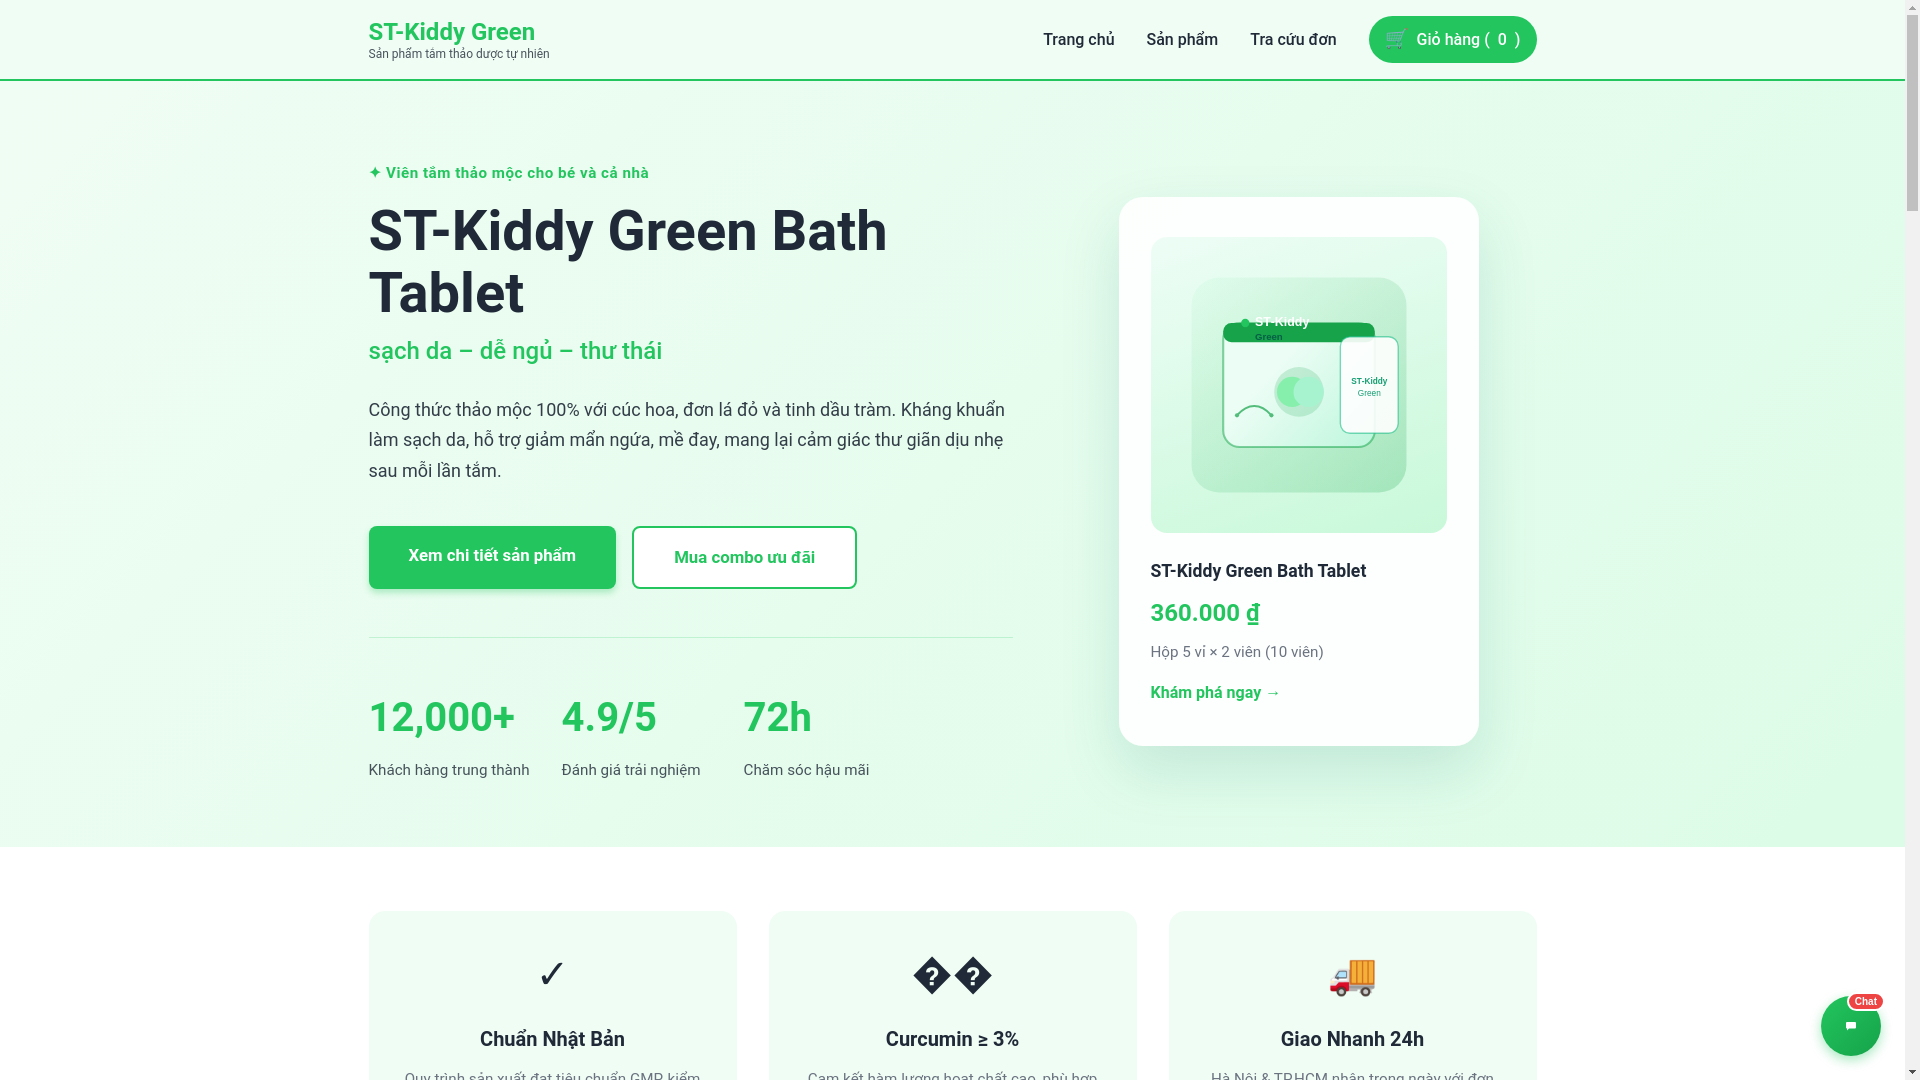Click the delivery truck icon
The height and width of the screenshot is (1080, 1920).
(x=1352, y=977)
